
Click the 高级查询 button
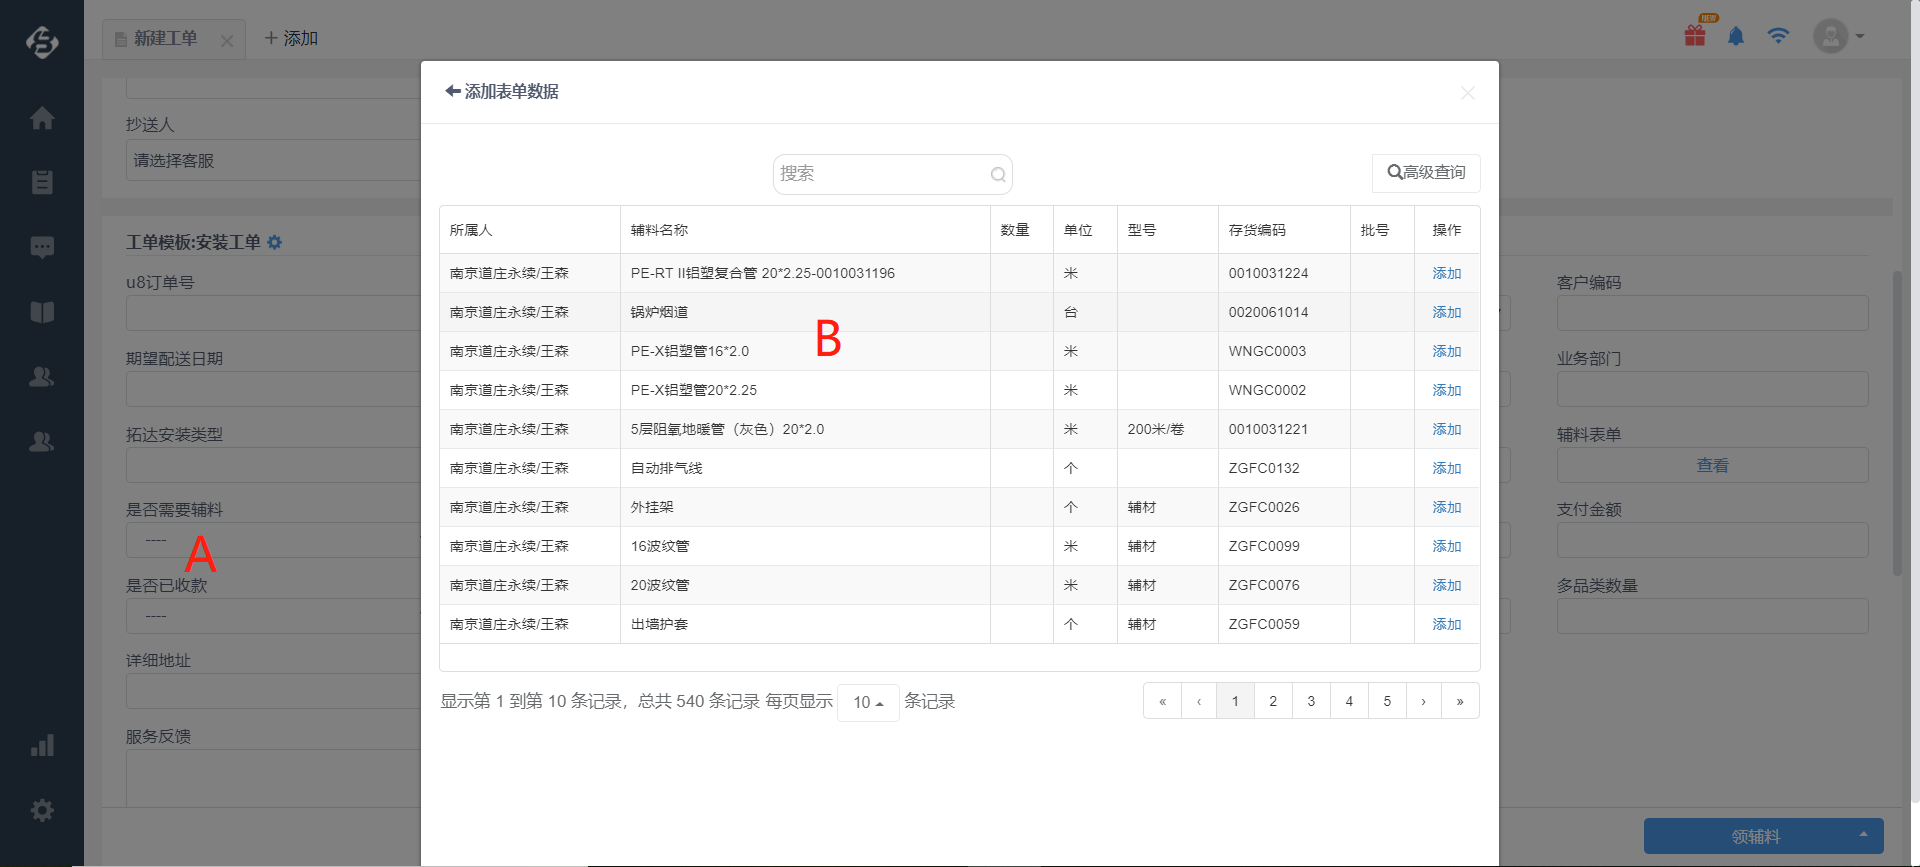(x=1426, y=173)
